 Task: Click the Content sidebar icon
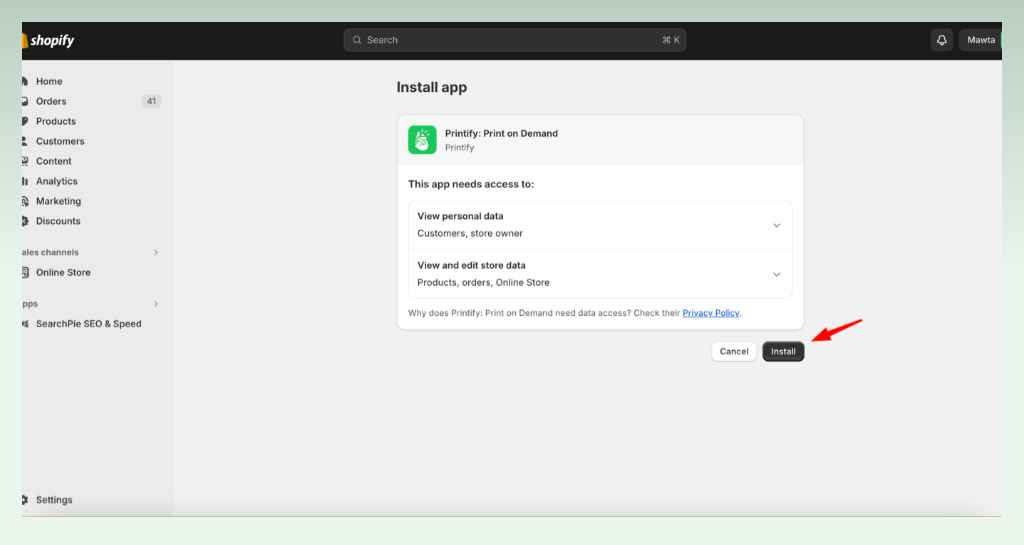point(25,161)
